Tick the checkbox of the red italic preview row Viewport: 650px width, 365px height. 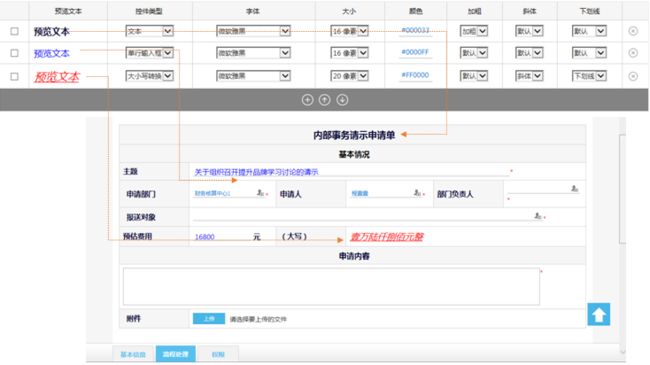pyautogui.click(x=15, y=76)
